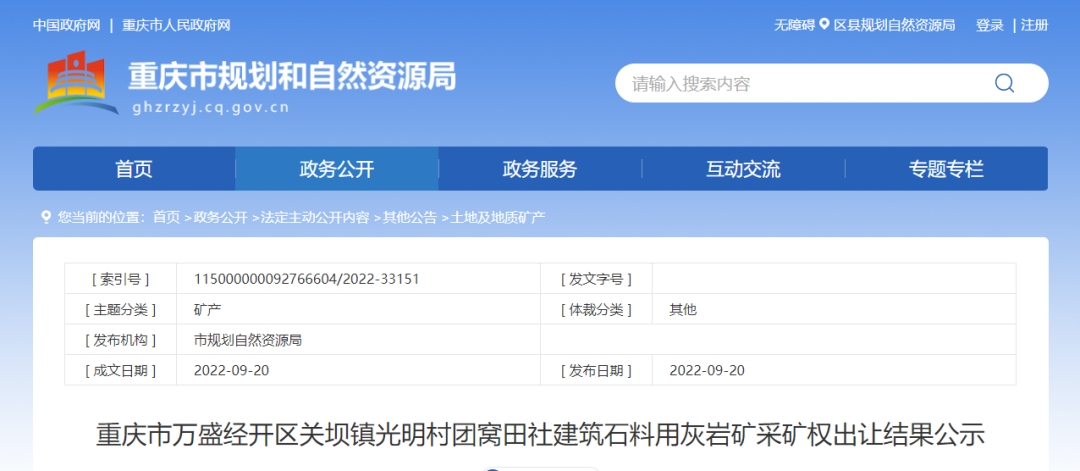Screen dimensions: 1080x471
Task: Enable 无障碍 accessibility mode
Action: tap(794, 25)
